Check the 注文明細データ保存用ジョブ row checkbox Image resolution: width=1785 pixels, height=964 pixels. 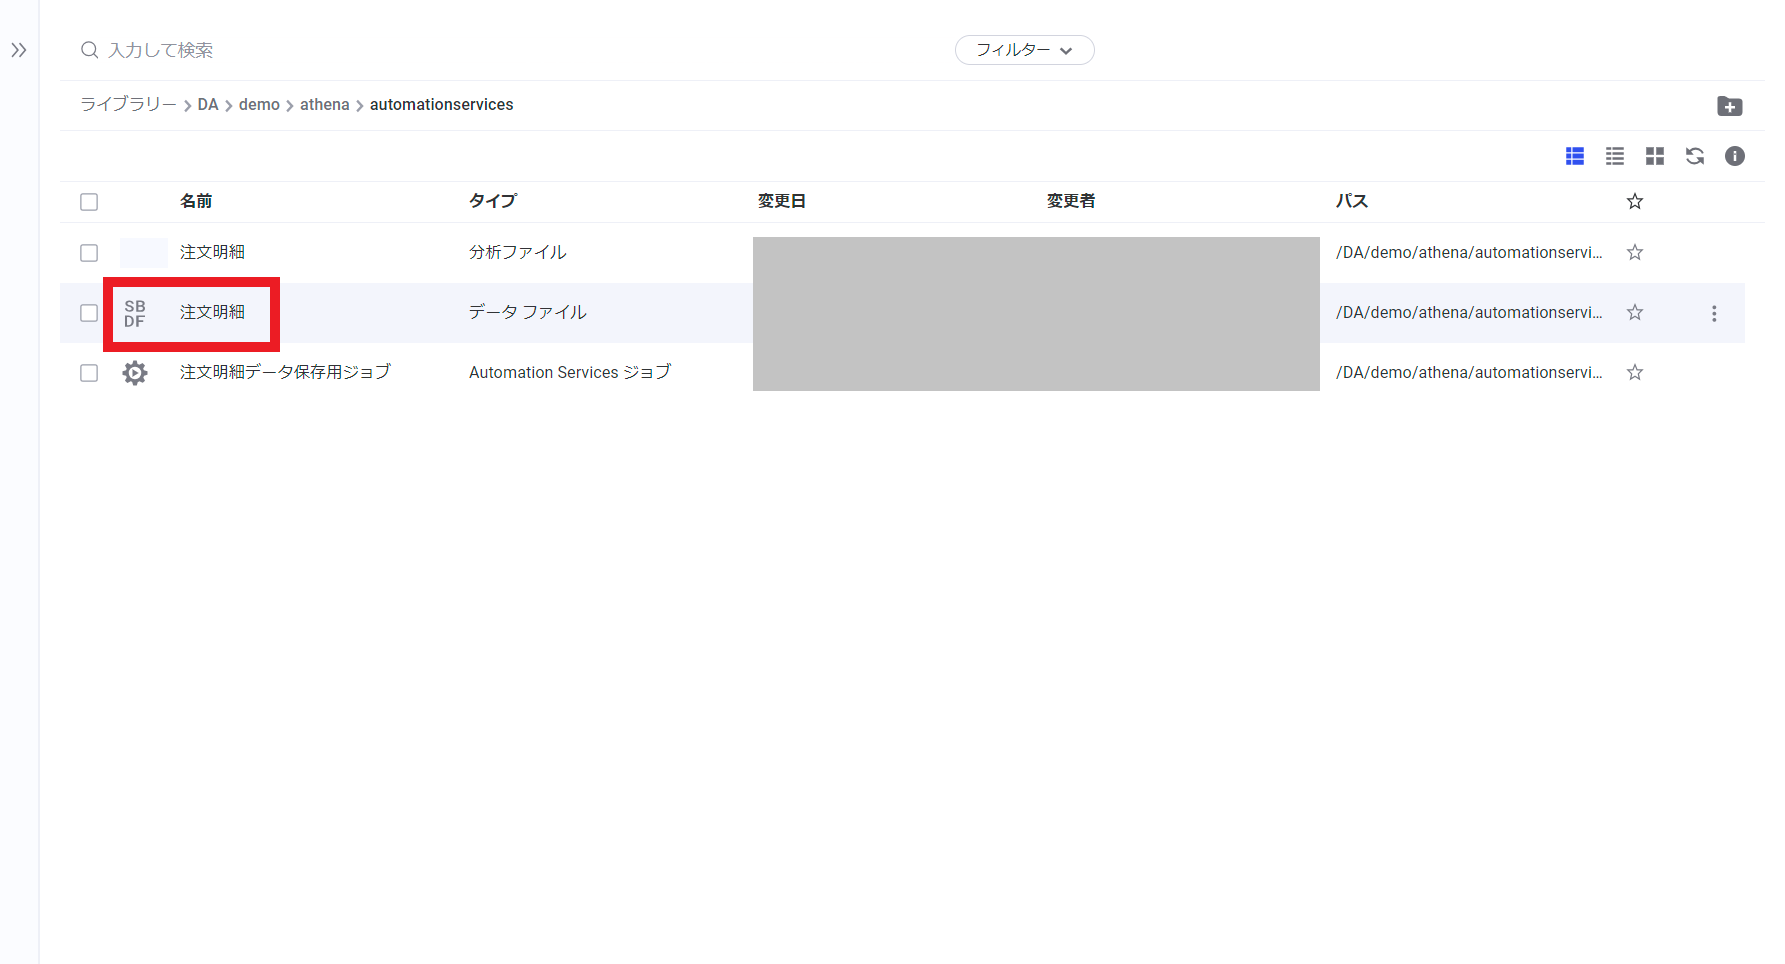[89, 373]
